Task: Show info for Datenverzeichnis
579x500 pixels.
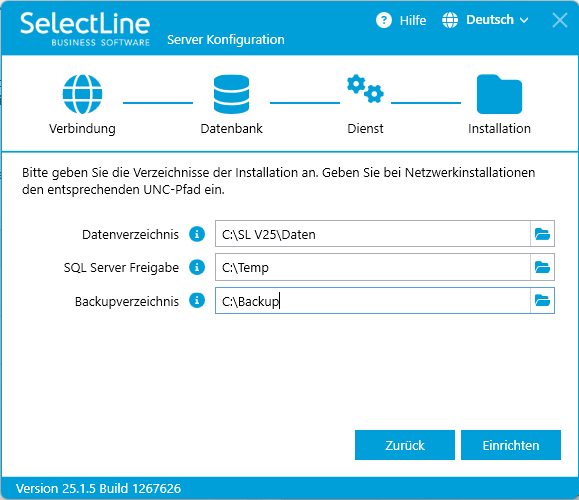Action: 197,234
